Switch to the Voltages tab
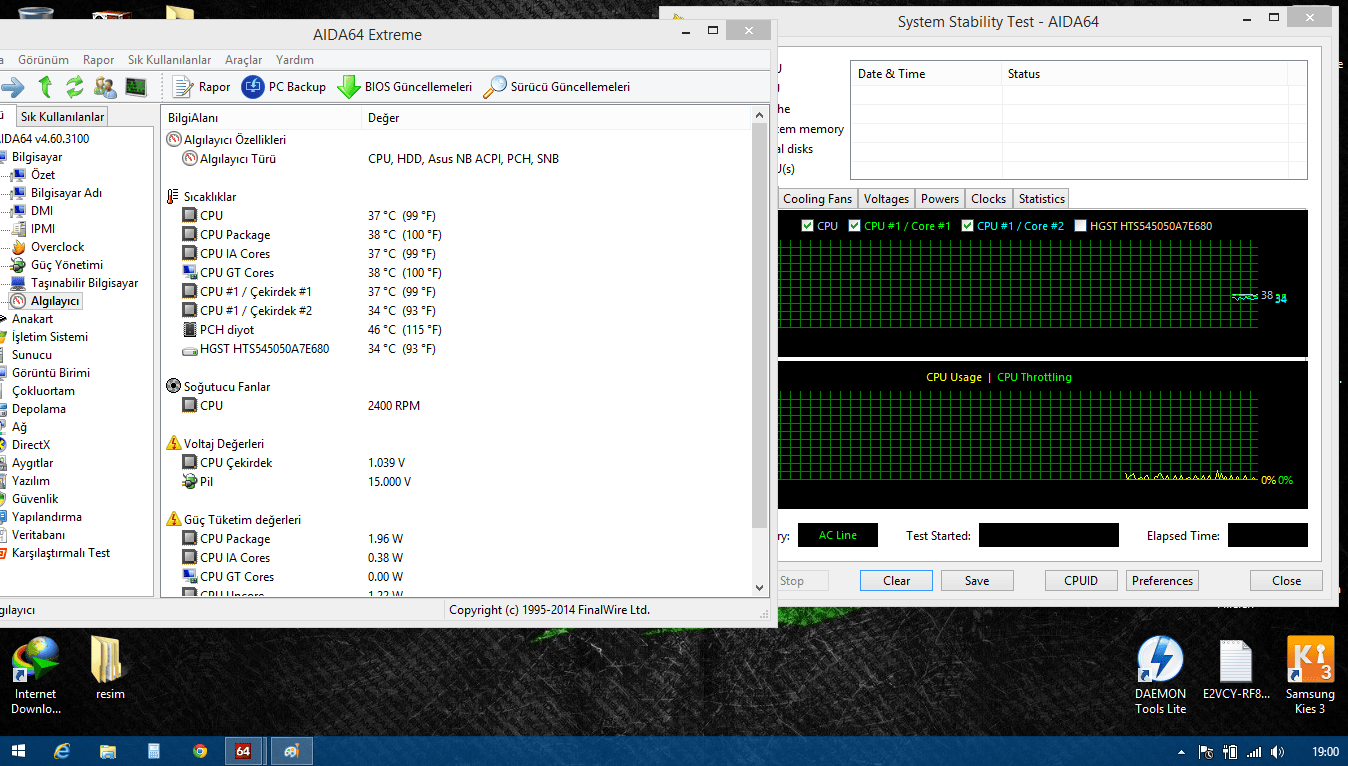This screenshot has width=1348, height=766. pyautogui.click(x=887, y=199)
